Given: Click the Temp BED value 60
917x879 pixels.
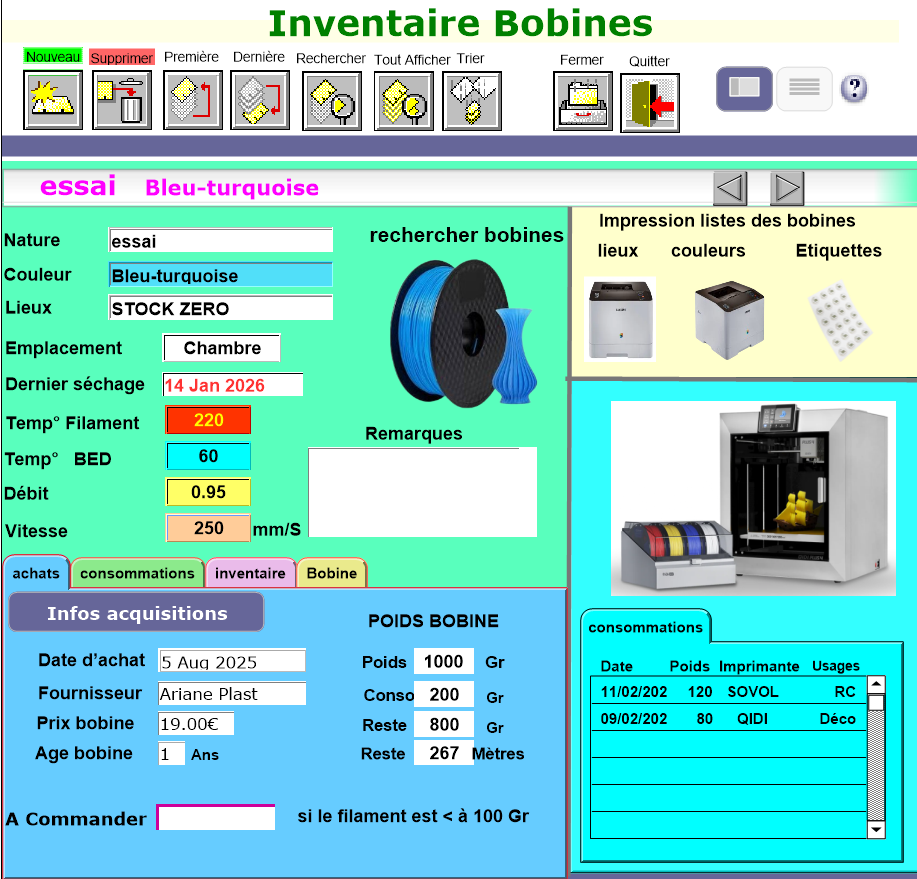Looking at the screenshot, I should tap(208, 456).
